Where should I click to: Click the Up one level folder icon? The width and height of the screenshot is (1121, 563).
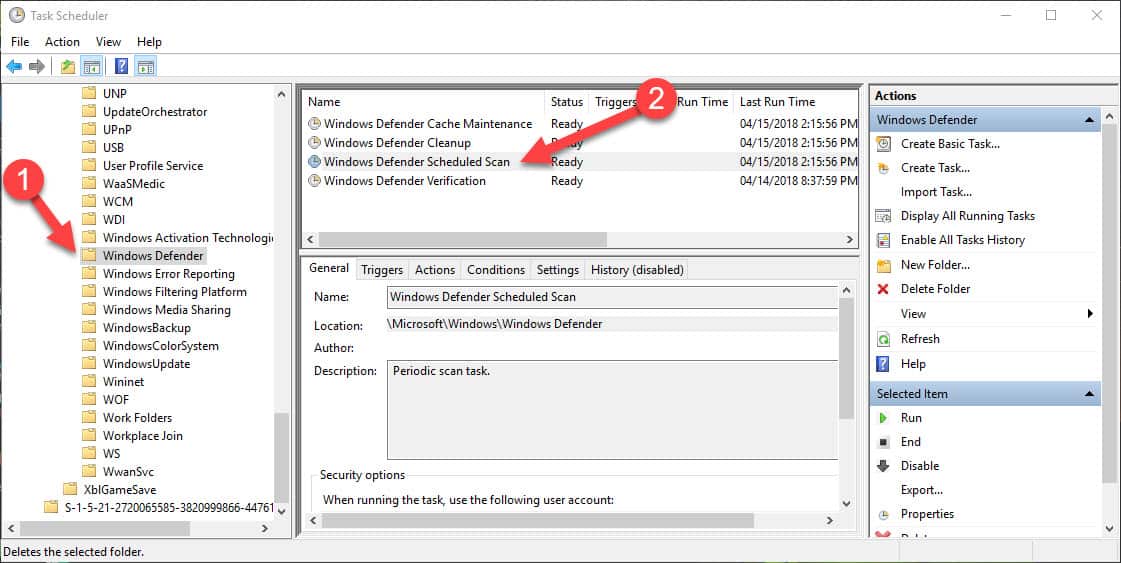click(x=68, y=67)
